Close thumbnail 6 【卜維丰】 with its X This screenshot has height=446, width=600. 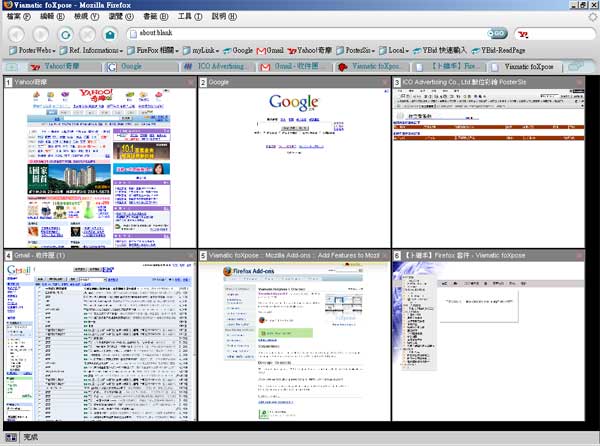[579, 255]
